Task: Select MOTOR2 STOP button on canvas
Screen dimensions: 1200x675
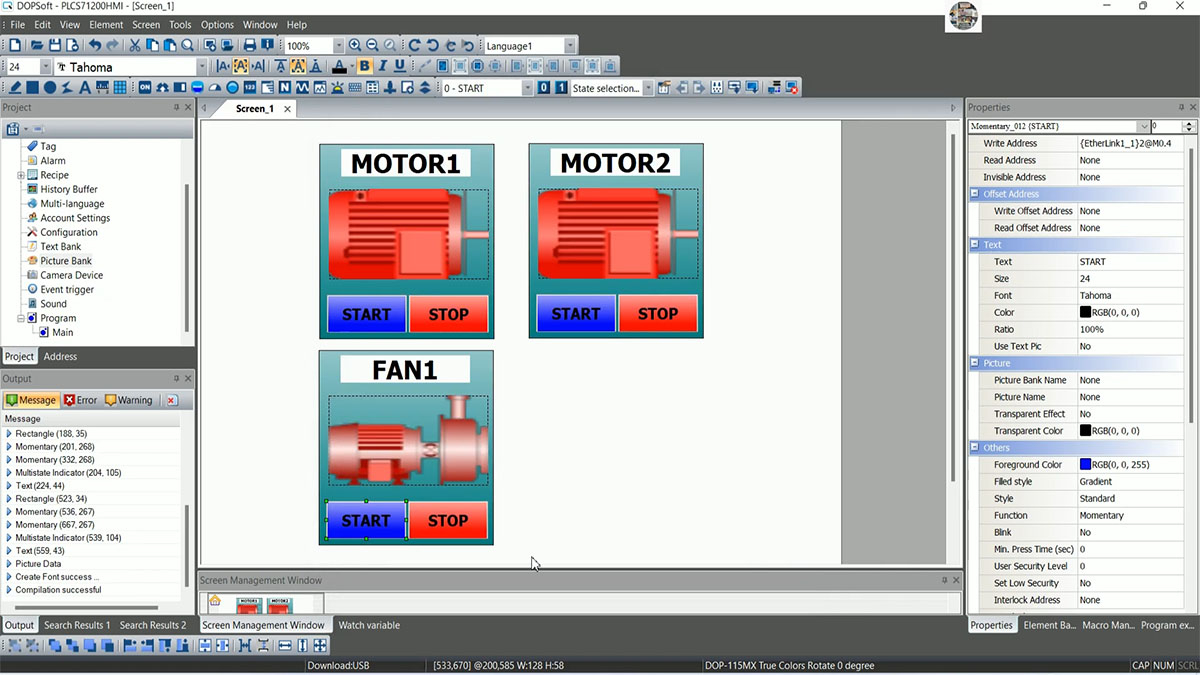Action: tap(658, 314)
